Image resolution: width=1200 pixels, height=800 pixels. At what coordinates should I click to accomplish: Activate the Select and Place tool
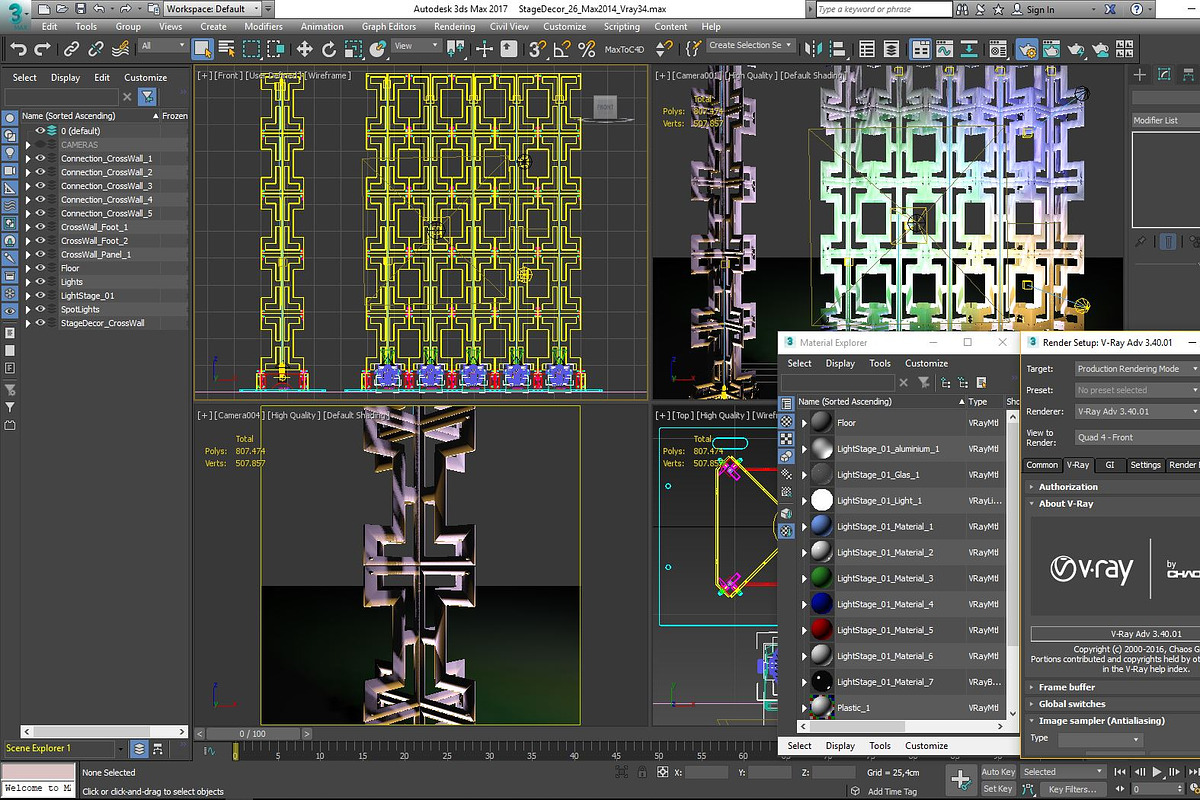(377, 48)
